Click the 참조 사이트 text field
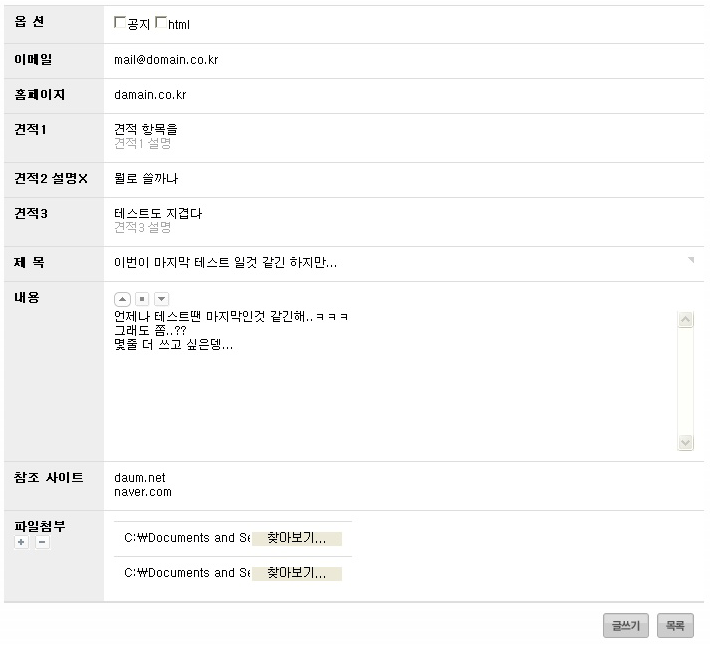This screenshot has width=710, height=645. (300, 485)
